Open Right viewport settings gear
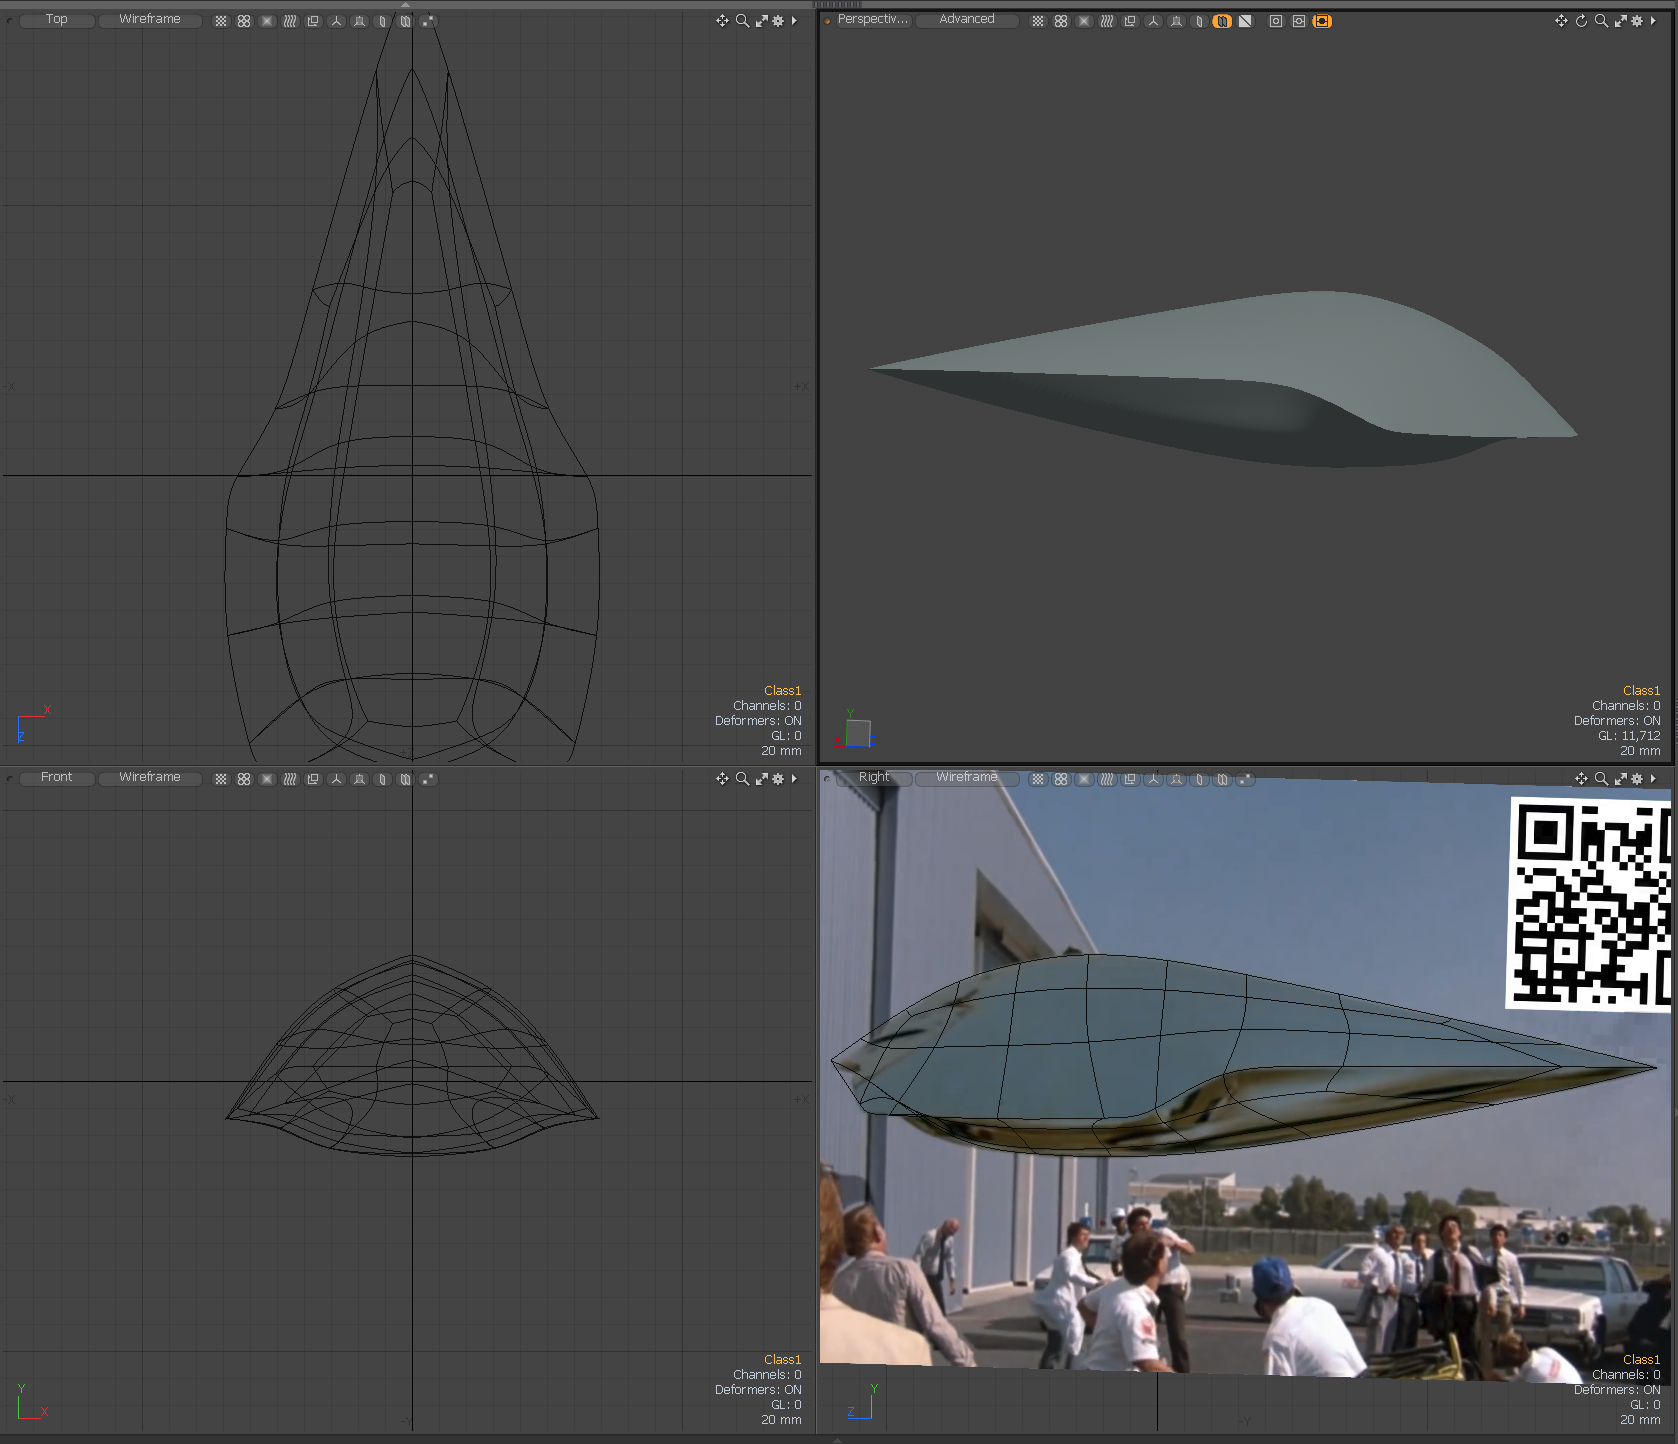The height and width of the screenshot is (1444, 1678). 1637,779
